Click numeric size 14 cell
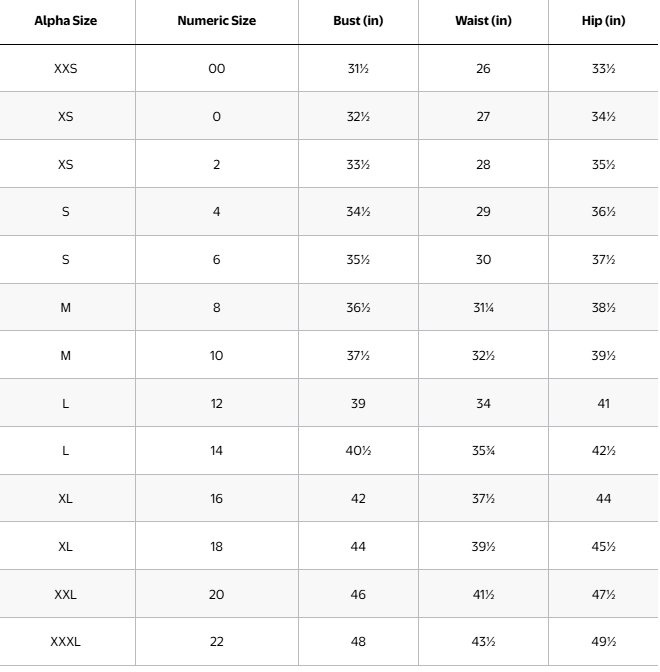The width and height of the screenshot is (660, 672). pyautogui.click(x=216, y=451)
